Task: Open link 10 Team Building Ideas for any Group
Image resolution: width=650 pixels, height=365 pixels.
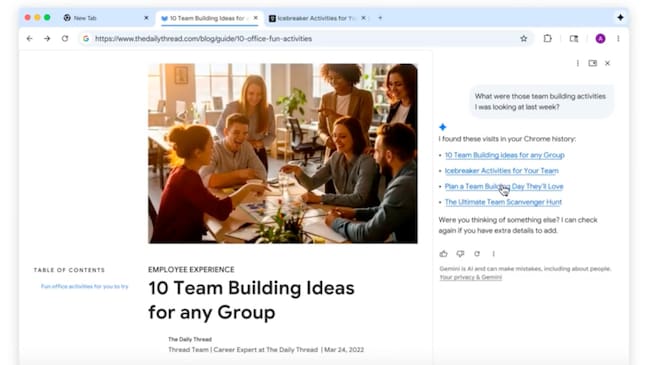Action: (504, 155)
